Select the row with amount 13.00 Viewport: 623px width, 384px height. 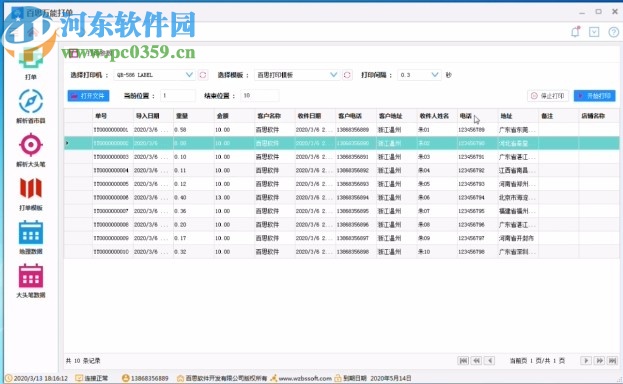click(342, 197)
